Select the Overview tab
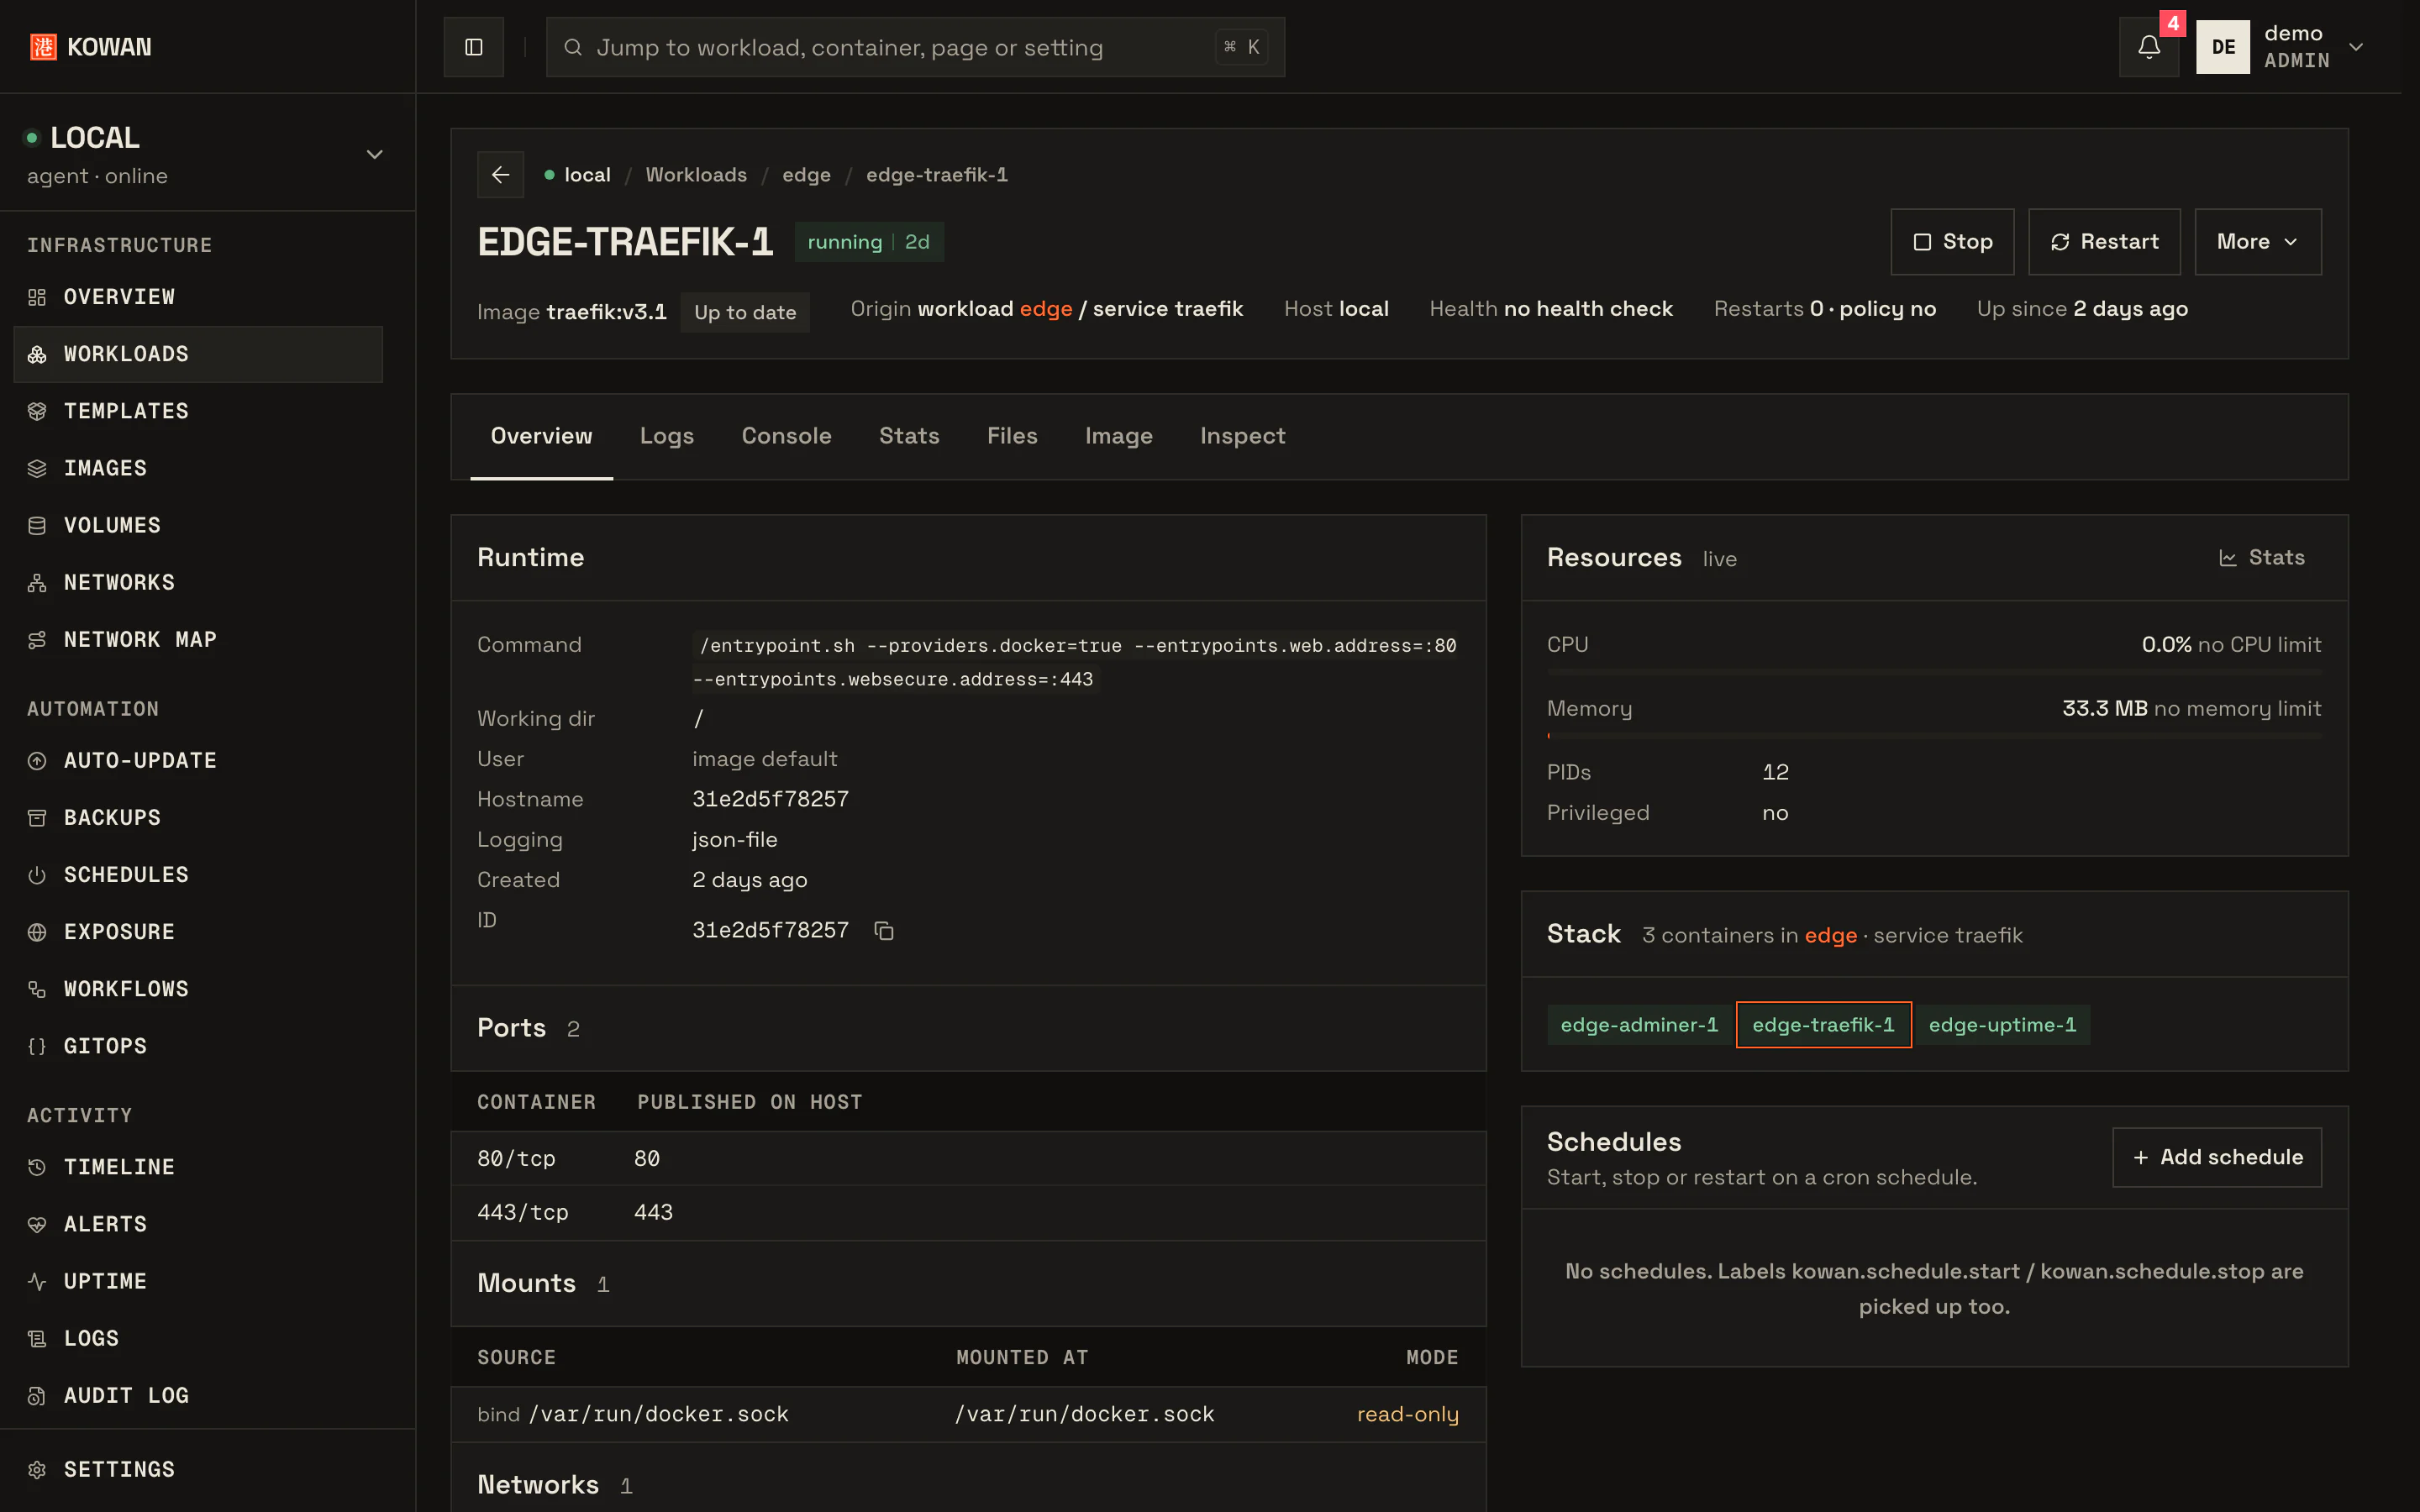Image resolution: width=2420 pixels, height=1512 pixels. (541, 436)
